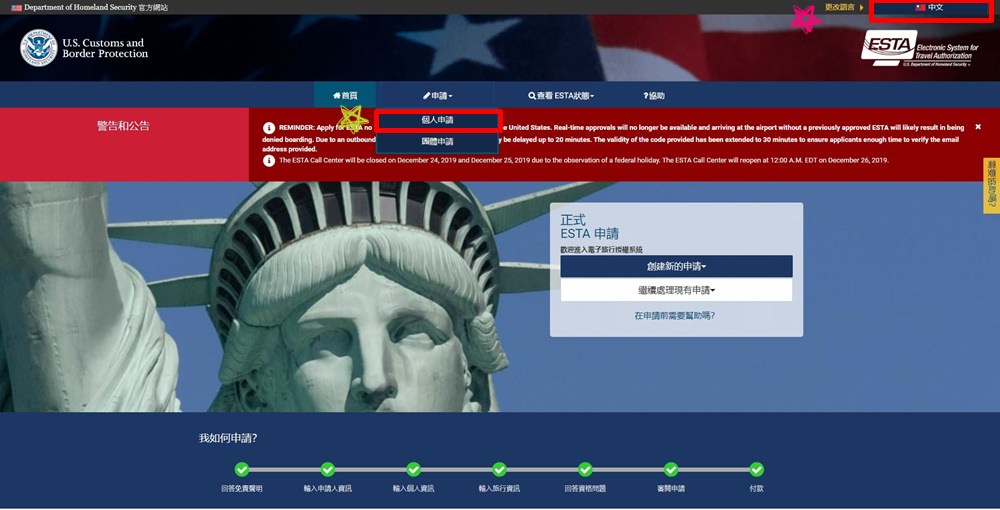This screenshot has height=510, width=1000.
Task: Expand the 創建新的申請 dropdown button
Action: click(x=676, y=266)
